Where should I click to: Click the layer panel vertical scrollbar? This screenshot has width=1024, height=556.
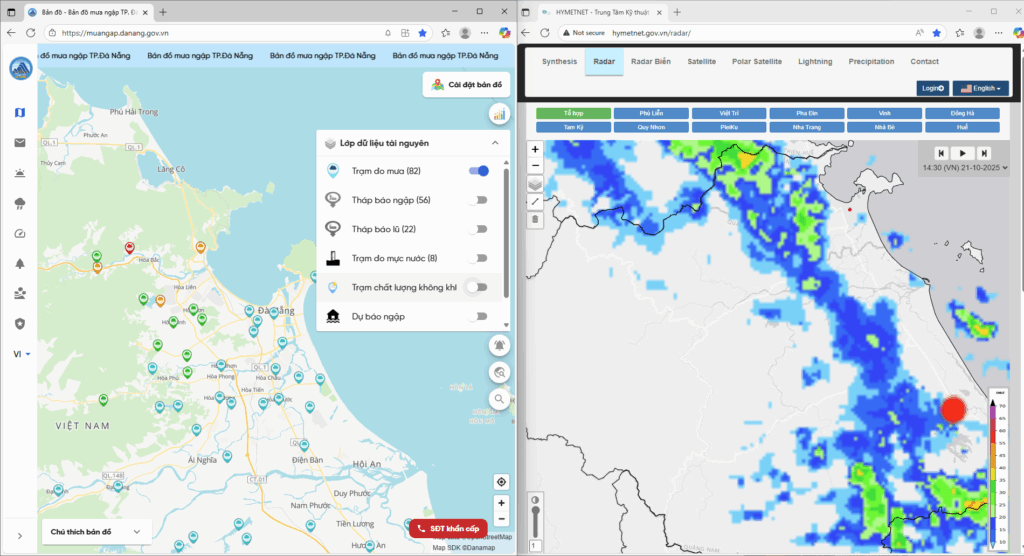click(x=506, y=234)
